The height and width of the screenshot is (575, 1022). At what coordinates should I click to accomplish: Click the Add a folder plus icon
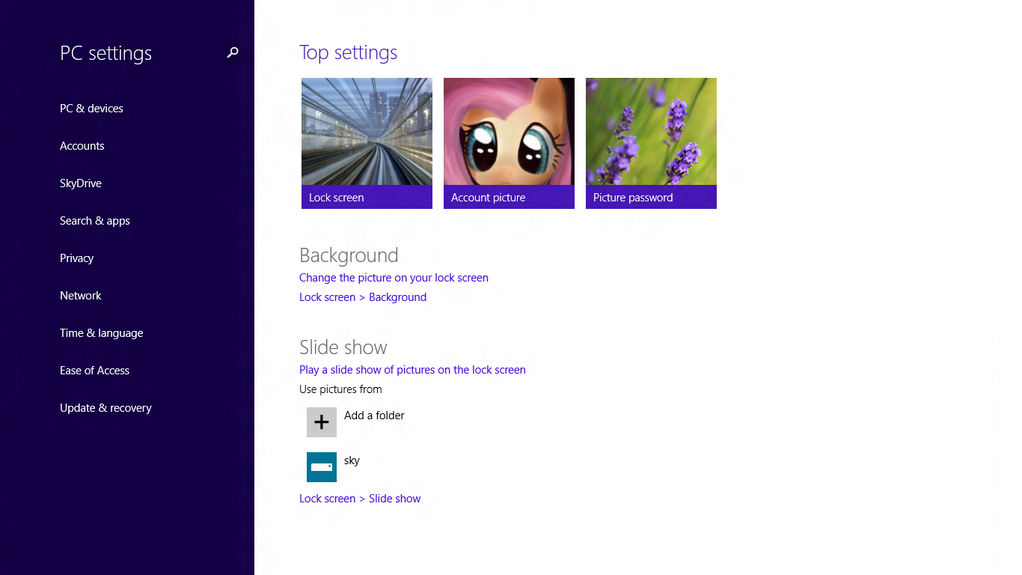[x=321, y=422]
